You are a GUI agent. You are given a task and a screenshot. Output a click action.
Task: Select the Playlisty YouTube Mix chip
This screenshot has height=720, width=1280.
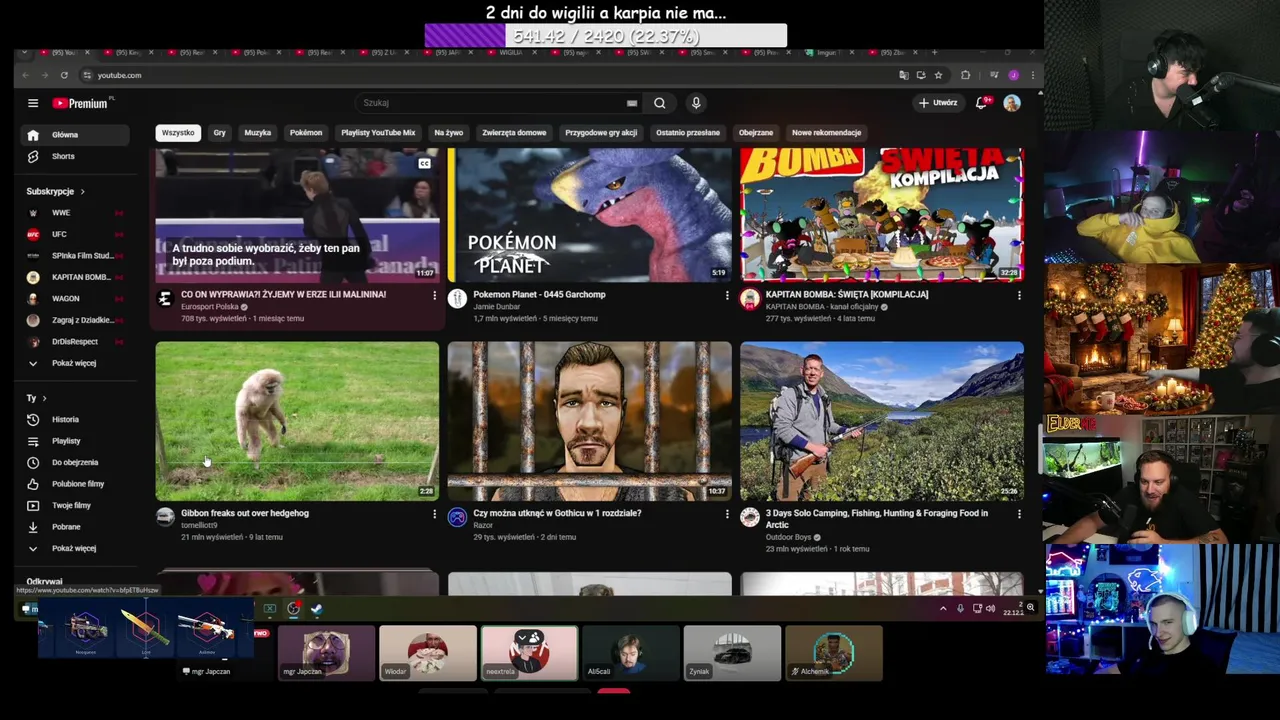(x=378, y=132)
